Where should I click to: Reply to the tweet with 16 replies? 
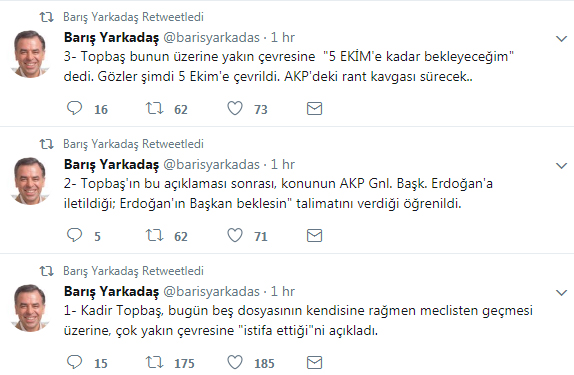coord(75,108)
